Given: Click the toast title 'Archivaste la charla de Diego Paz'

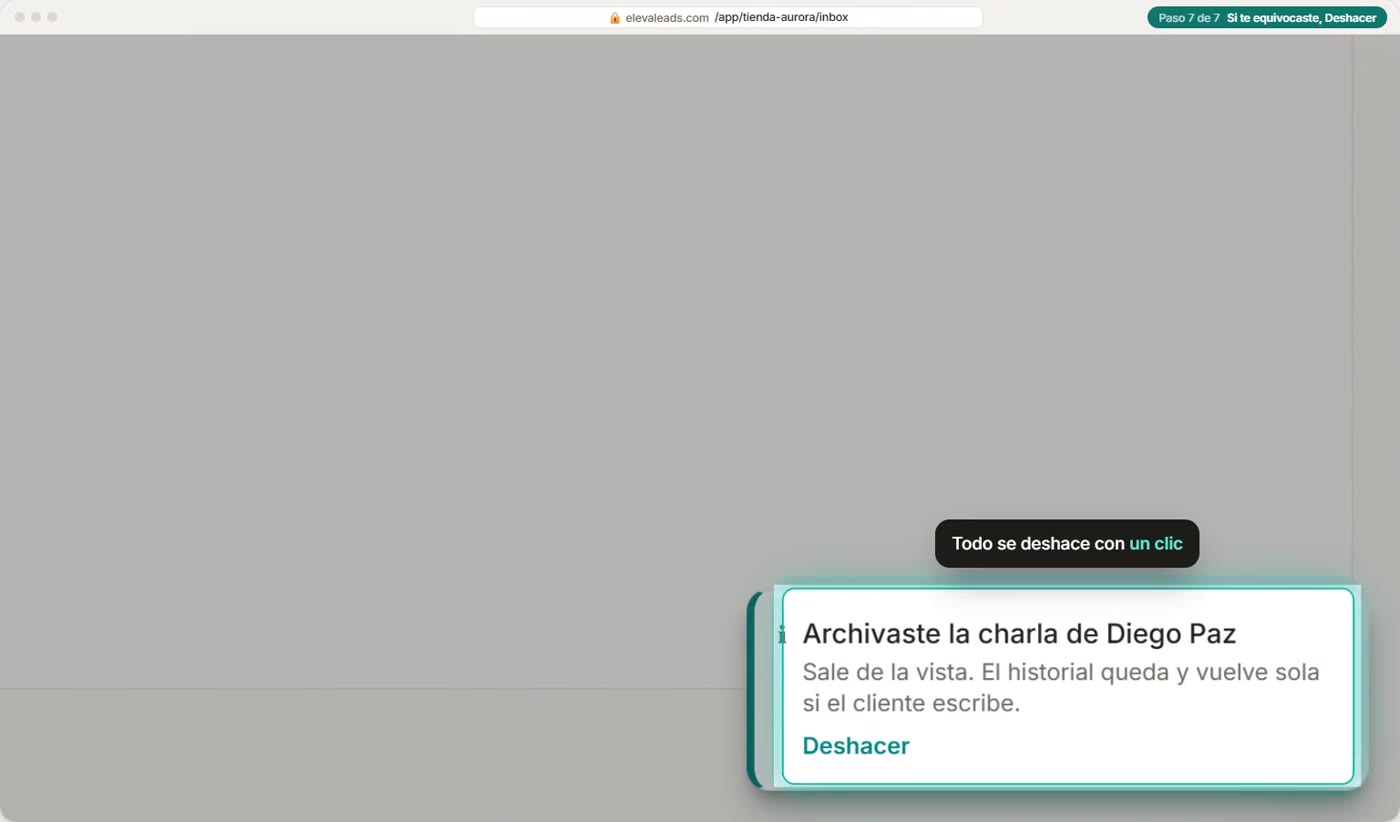Looking at the screenshot, I should pyautogui.click(x=1019, y=634).
